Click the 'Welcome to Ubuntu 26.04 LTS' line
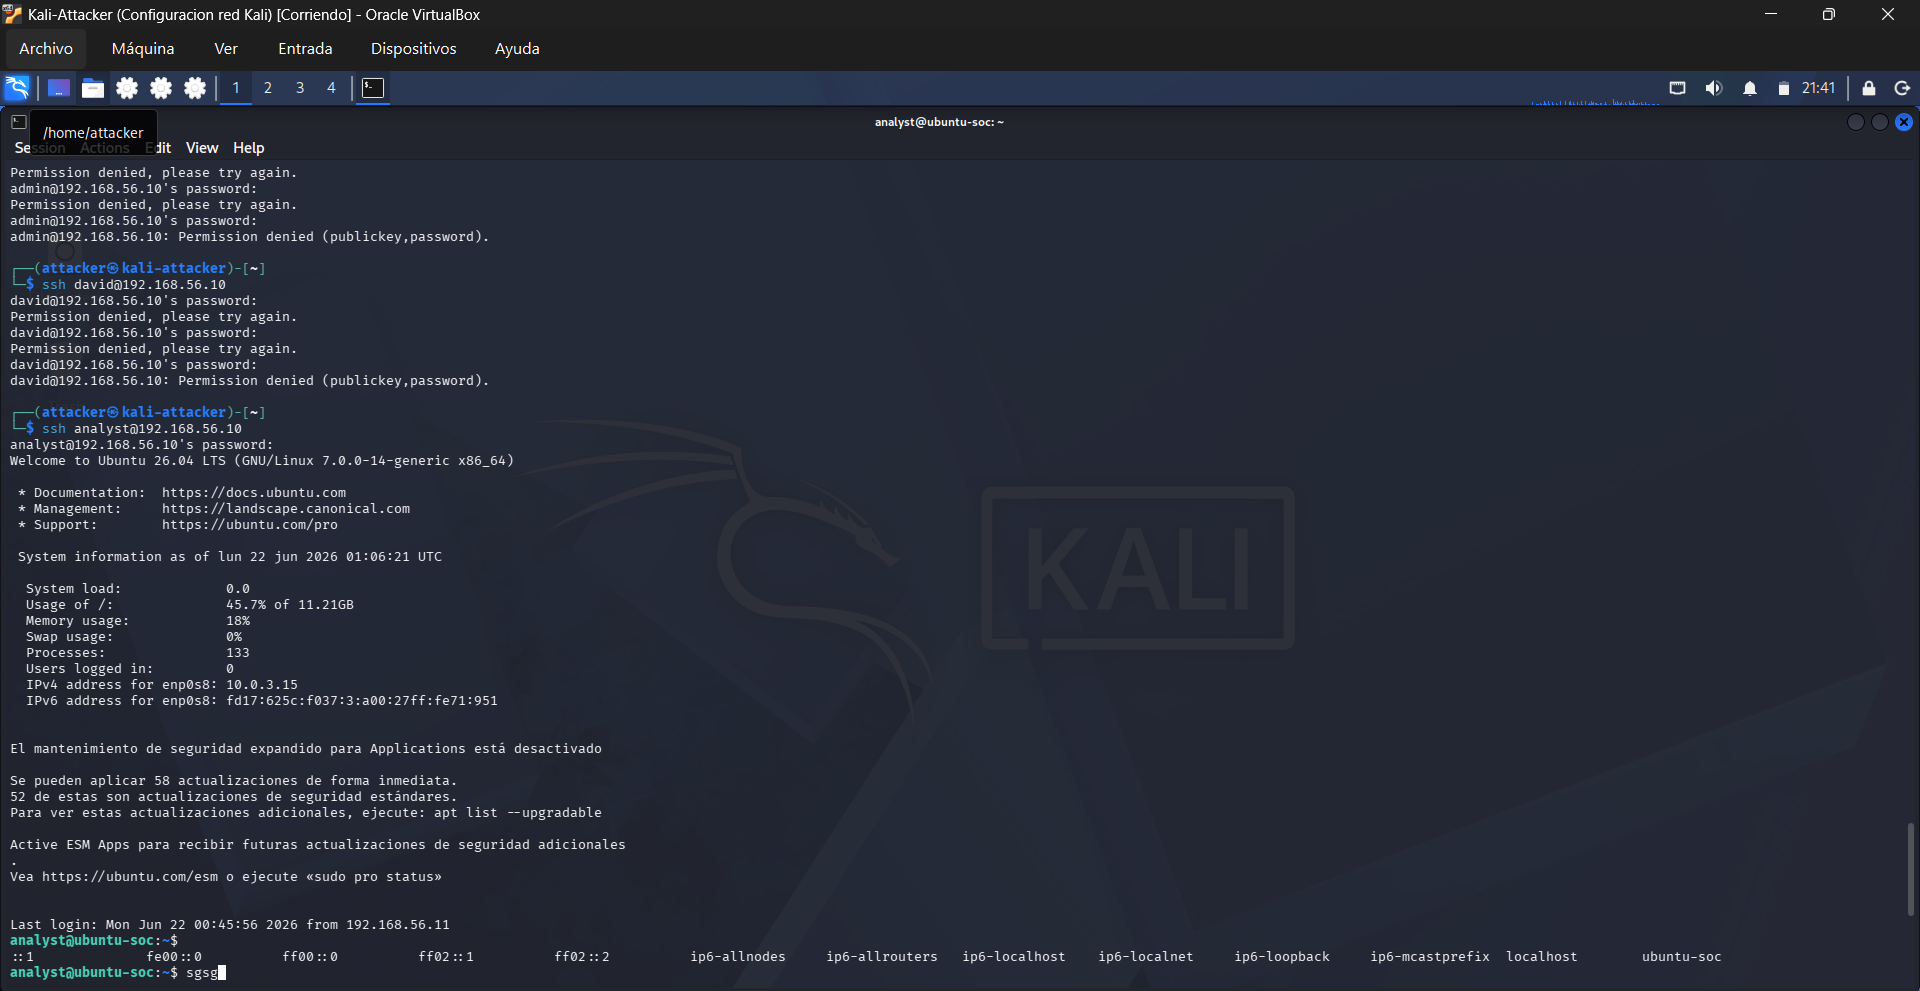Screen dimensions: 1920x991 pos(262,461)
